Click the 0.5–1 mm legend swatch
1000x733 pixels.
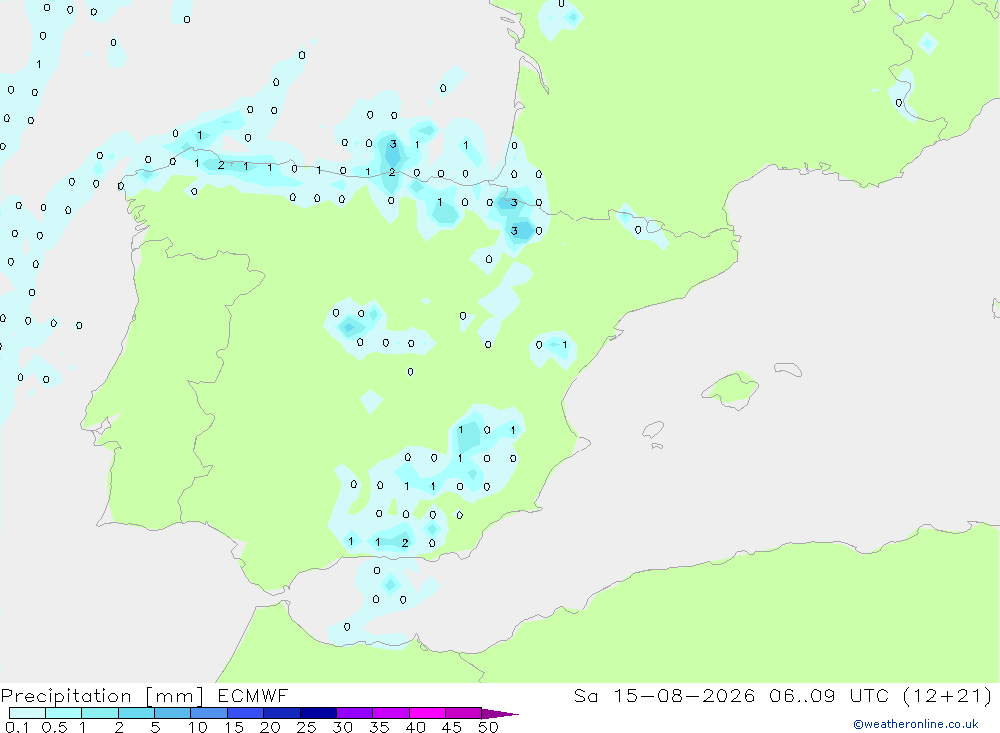pyautogui.click(x=64, y=713)
